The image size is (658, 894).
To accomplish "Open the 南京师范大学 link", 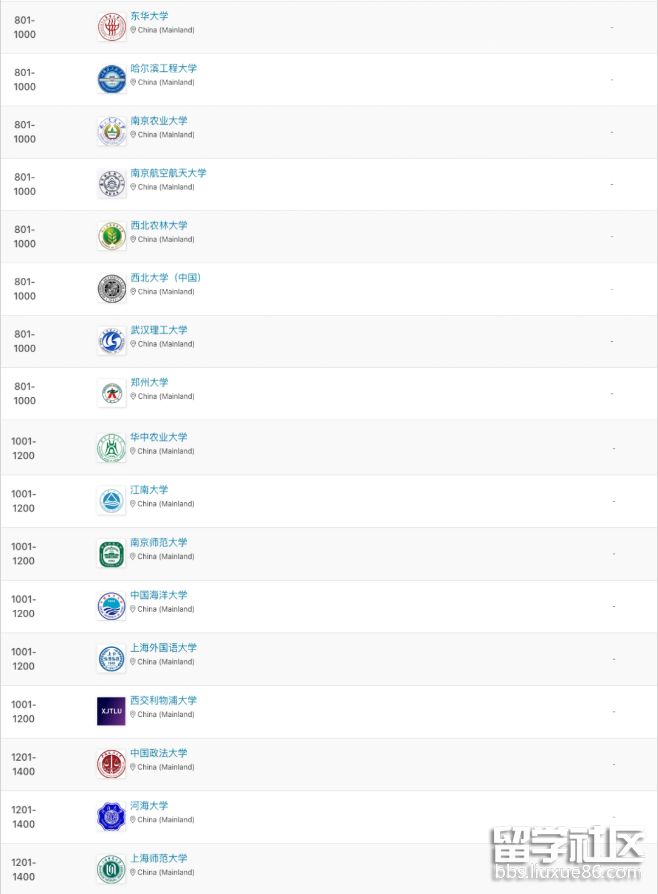I will (x=158, y=542).
